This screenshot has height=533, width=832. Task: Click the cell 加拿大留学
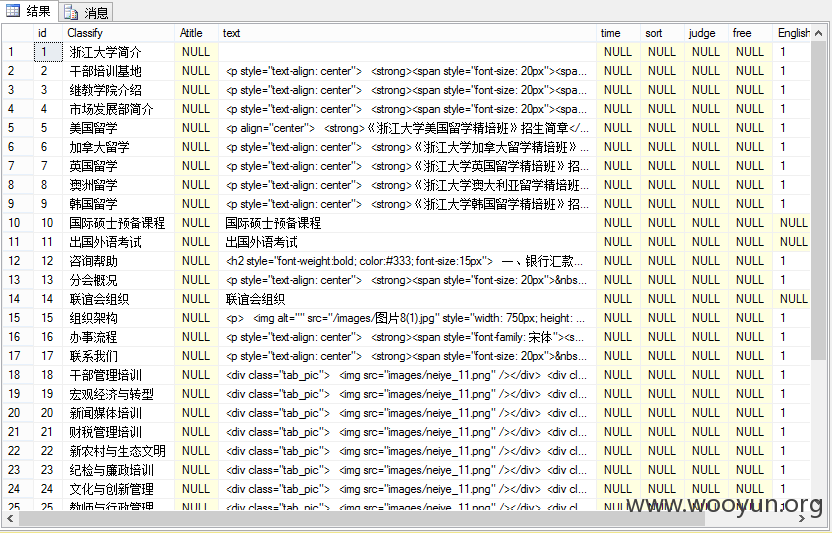tap(118, 147)
